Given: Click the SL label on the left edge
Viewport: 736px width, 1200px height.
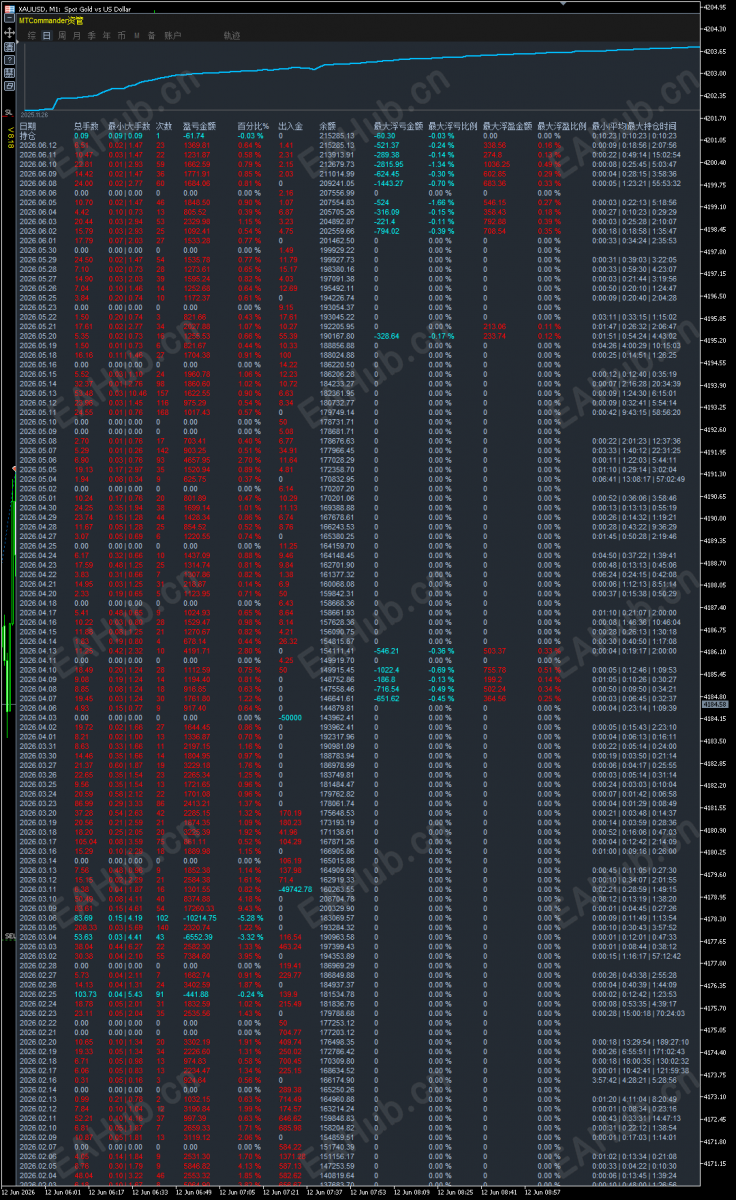Looking at the screenshot, I should coord(8,112).
